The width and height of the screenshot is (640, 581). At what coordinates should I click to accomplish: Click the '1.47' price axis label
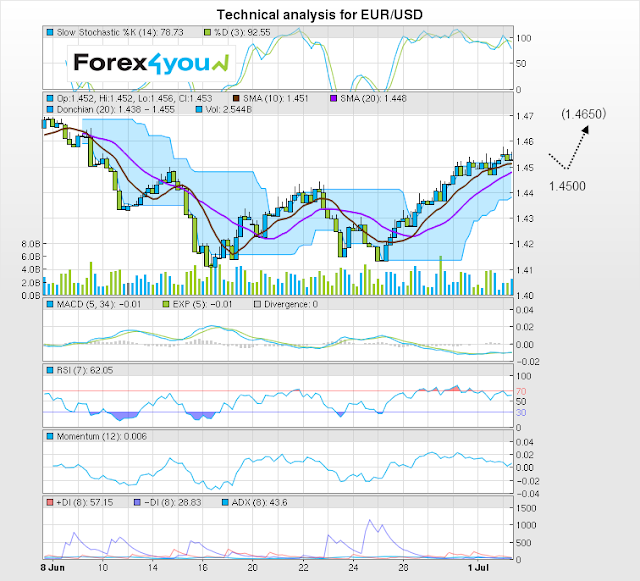point(524,116)
